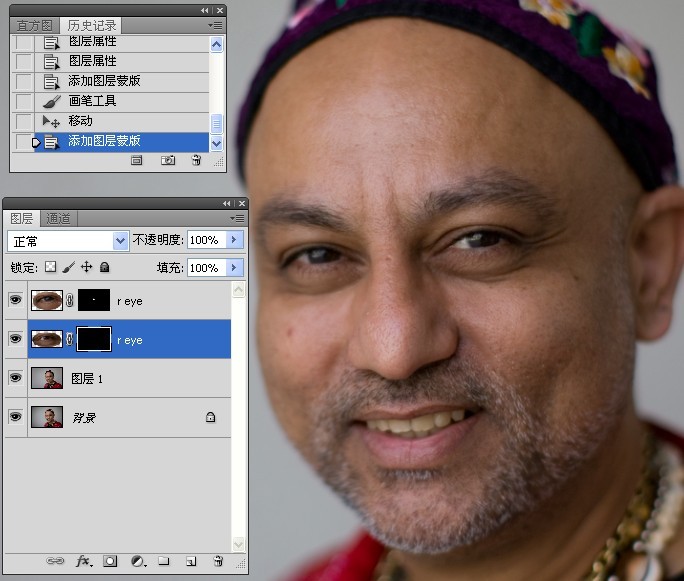Select the selected r eye layer mask
Image resolution: width=684 pixels, height=581 pixels.
94,339
